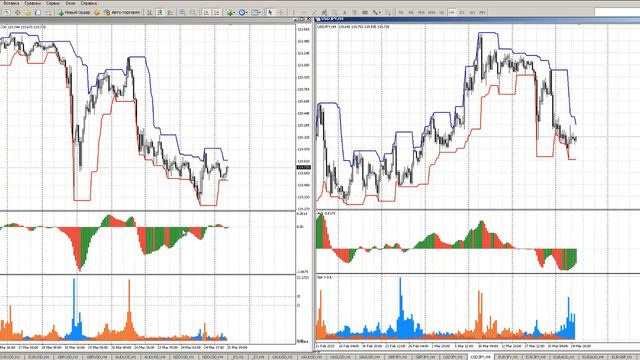The image size is (640, 360).
Task: Click the search field in toolbar
Action: point(617,12)
